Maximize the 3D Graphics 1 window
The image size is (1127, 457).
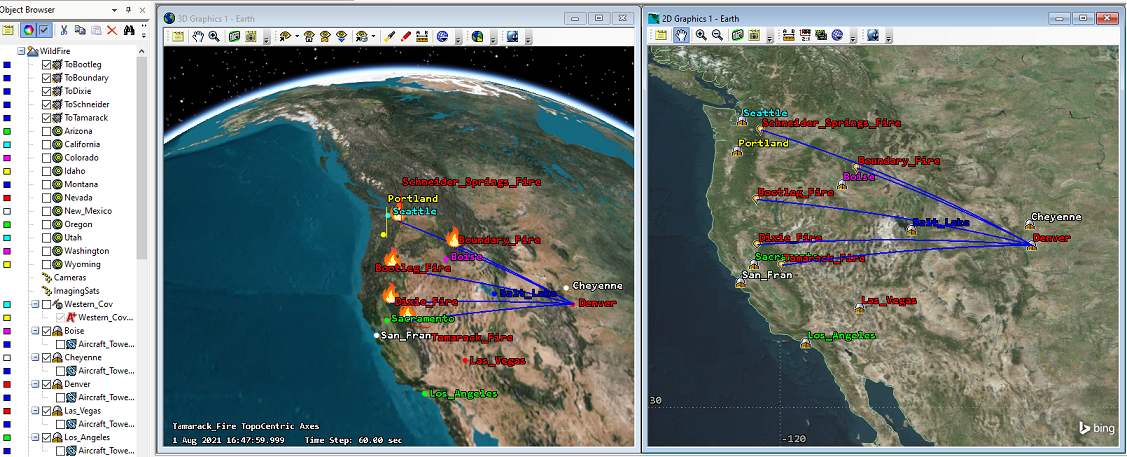(x=599, y=18)
